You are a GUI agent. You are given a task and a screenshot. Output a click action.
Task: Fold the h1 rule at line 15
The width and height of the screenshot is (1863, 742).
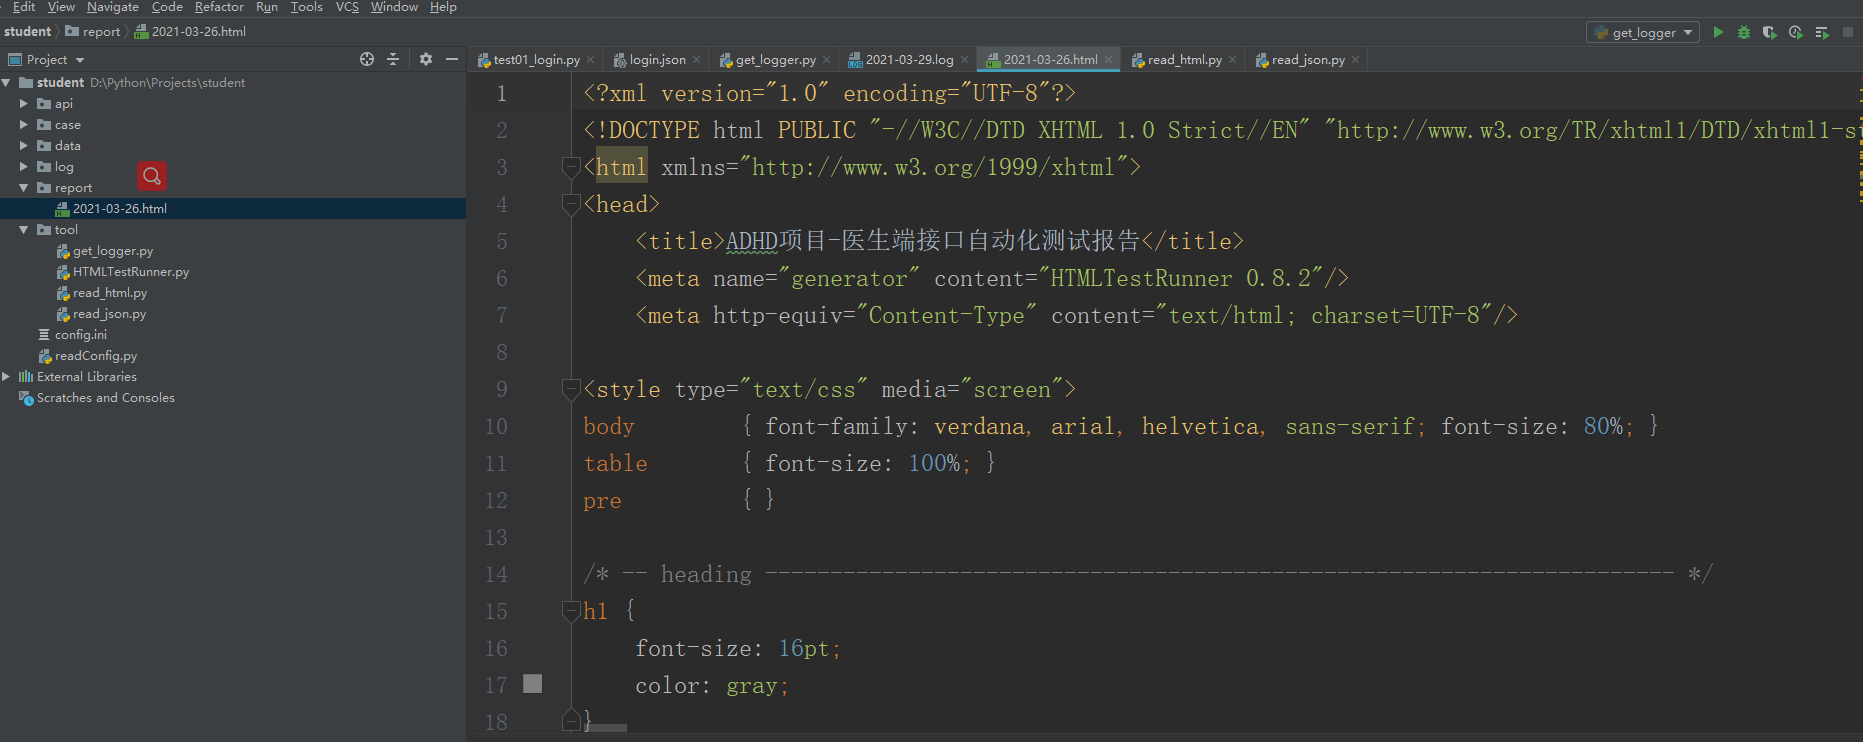(x=571, y=611)
